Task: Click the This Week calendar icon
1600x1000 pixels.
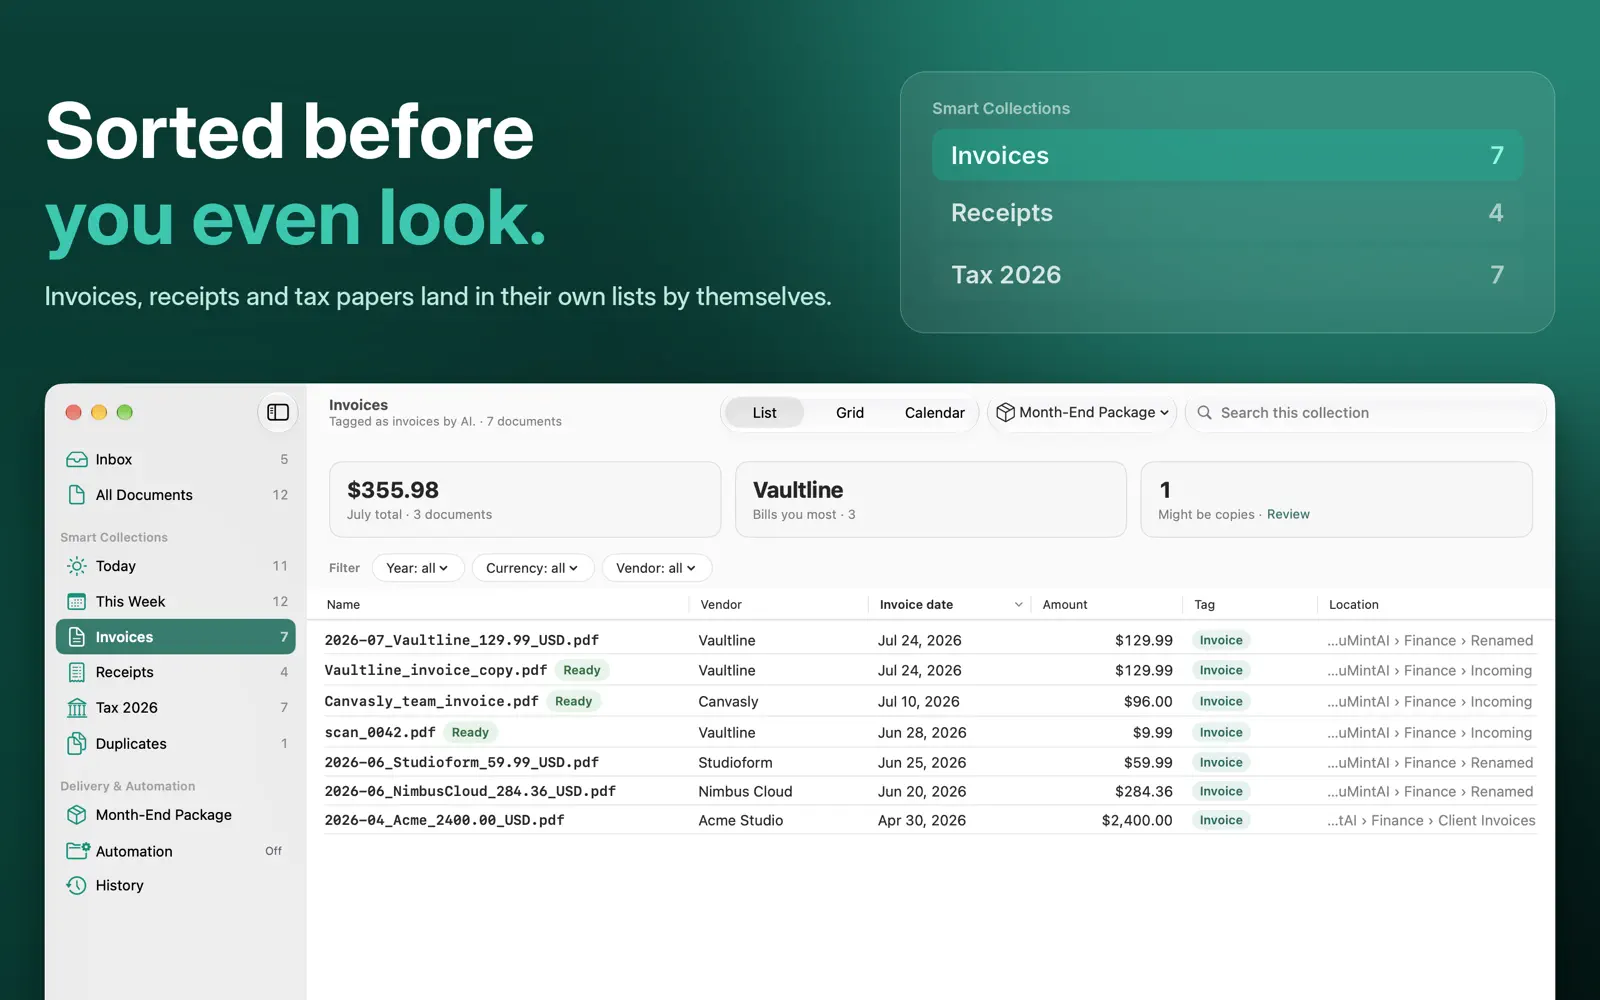Action: coord(77,602)
